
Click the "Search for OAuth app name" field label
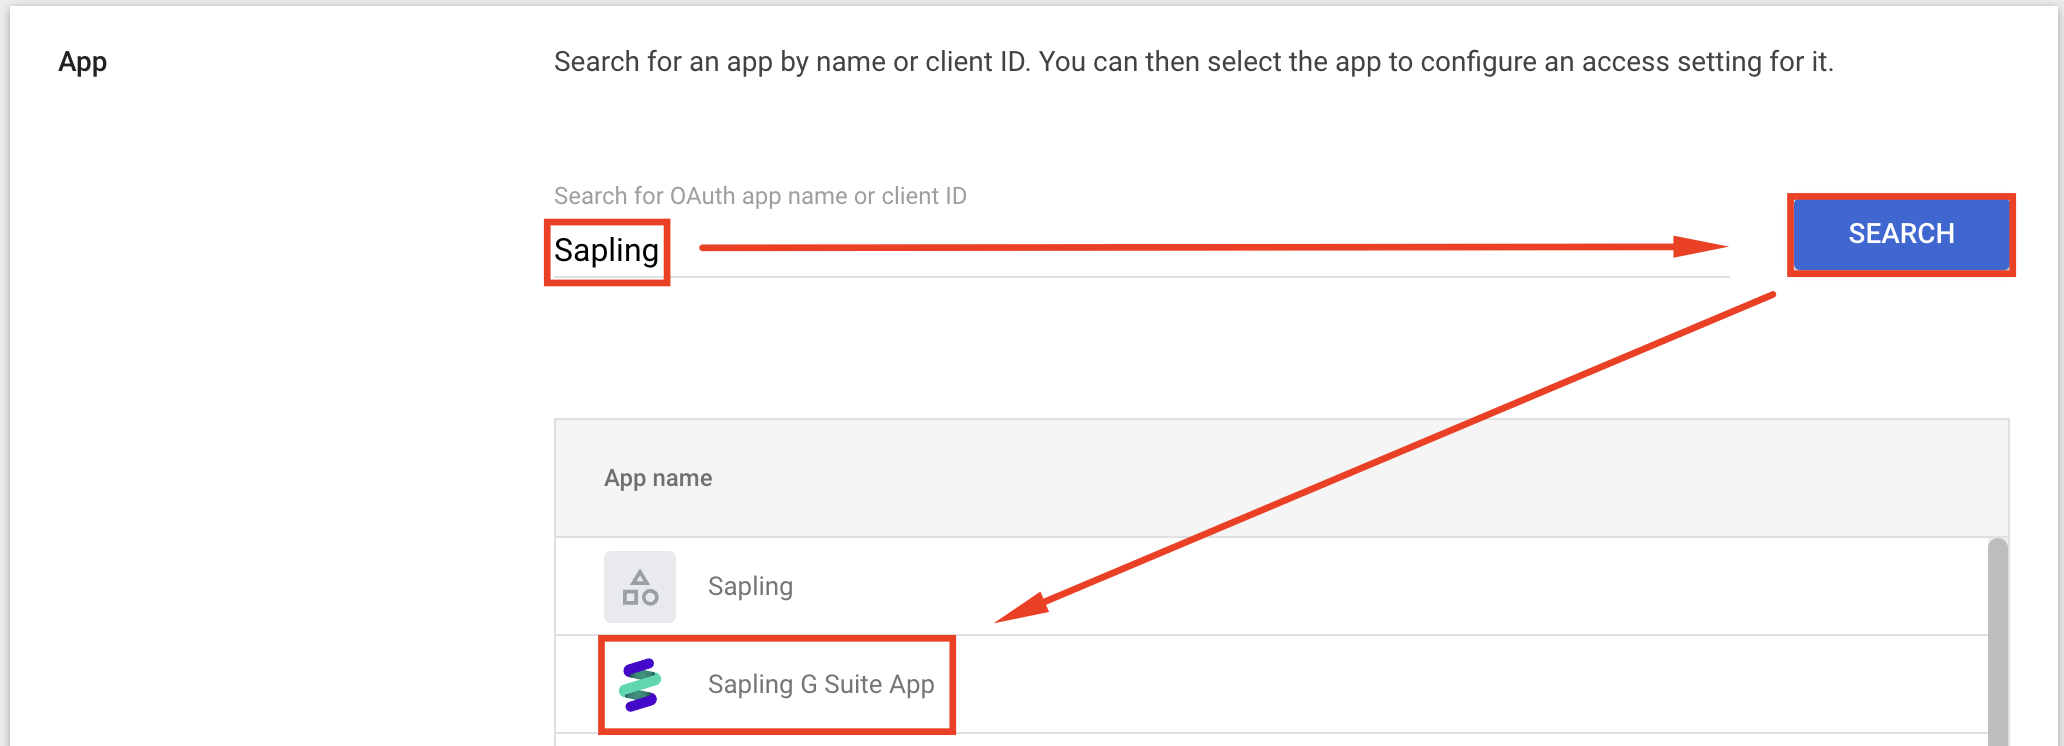click(x=760, y=196)
